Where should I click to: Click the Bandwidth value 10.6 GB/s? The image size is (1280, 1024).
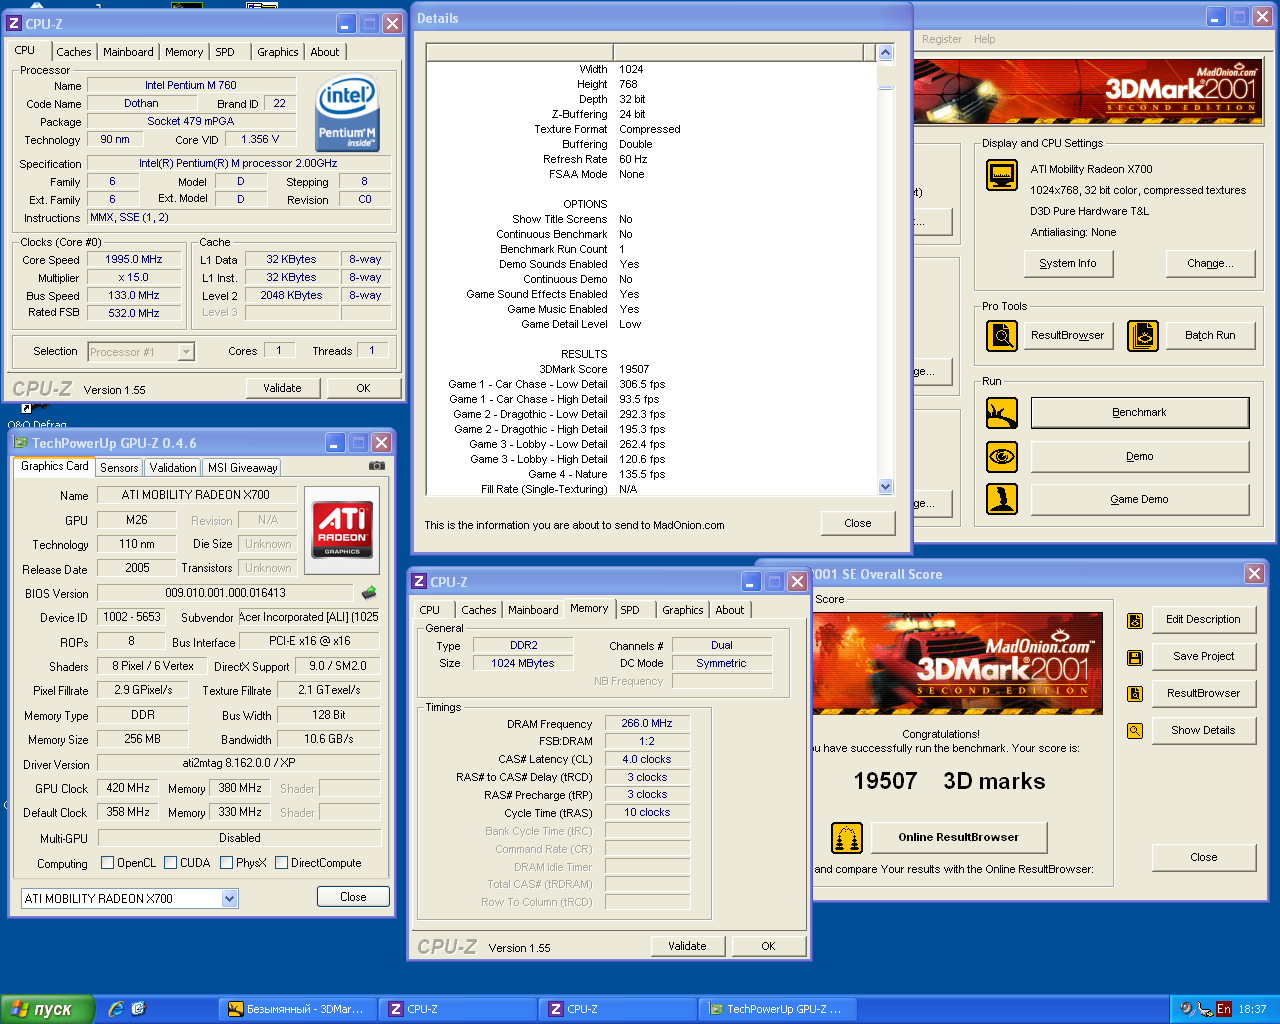[x=328, y=739]
